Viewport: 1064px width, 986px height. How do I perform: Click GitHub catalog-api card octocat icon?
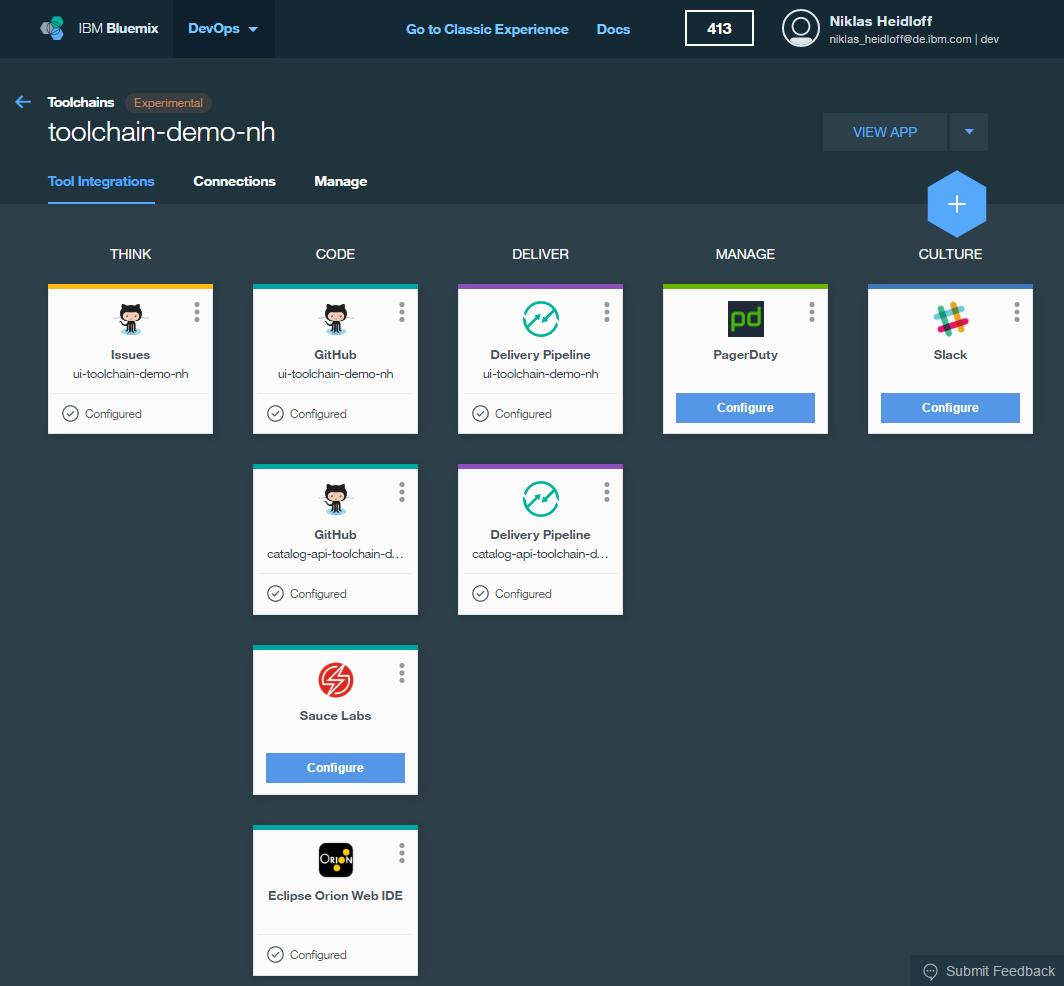[x=335, y=499]
